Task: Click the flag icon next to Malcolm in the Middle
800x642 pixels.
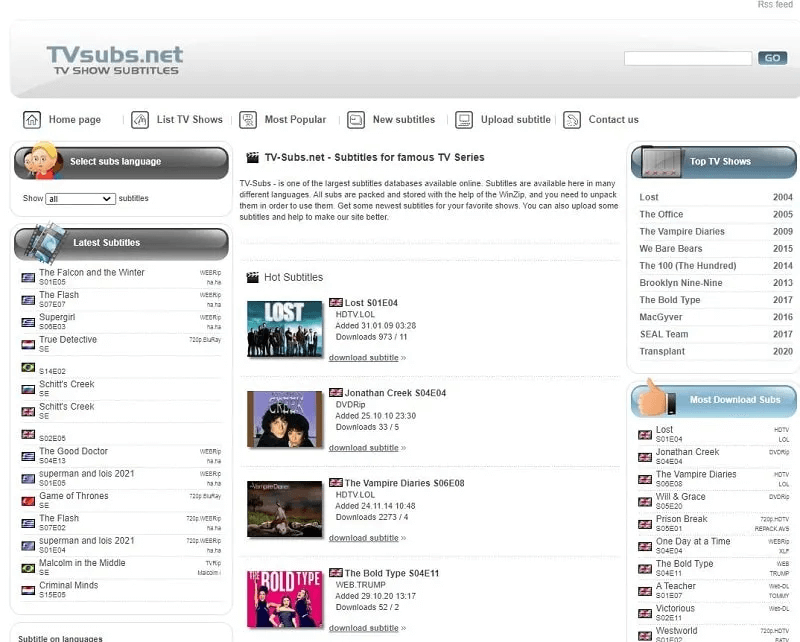Action: (x=28, y=568)
